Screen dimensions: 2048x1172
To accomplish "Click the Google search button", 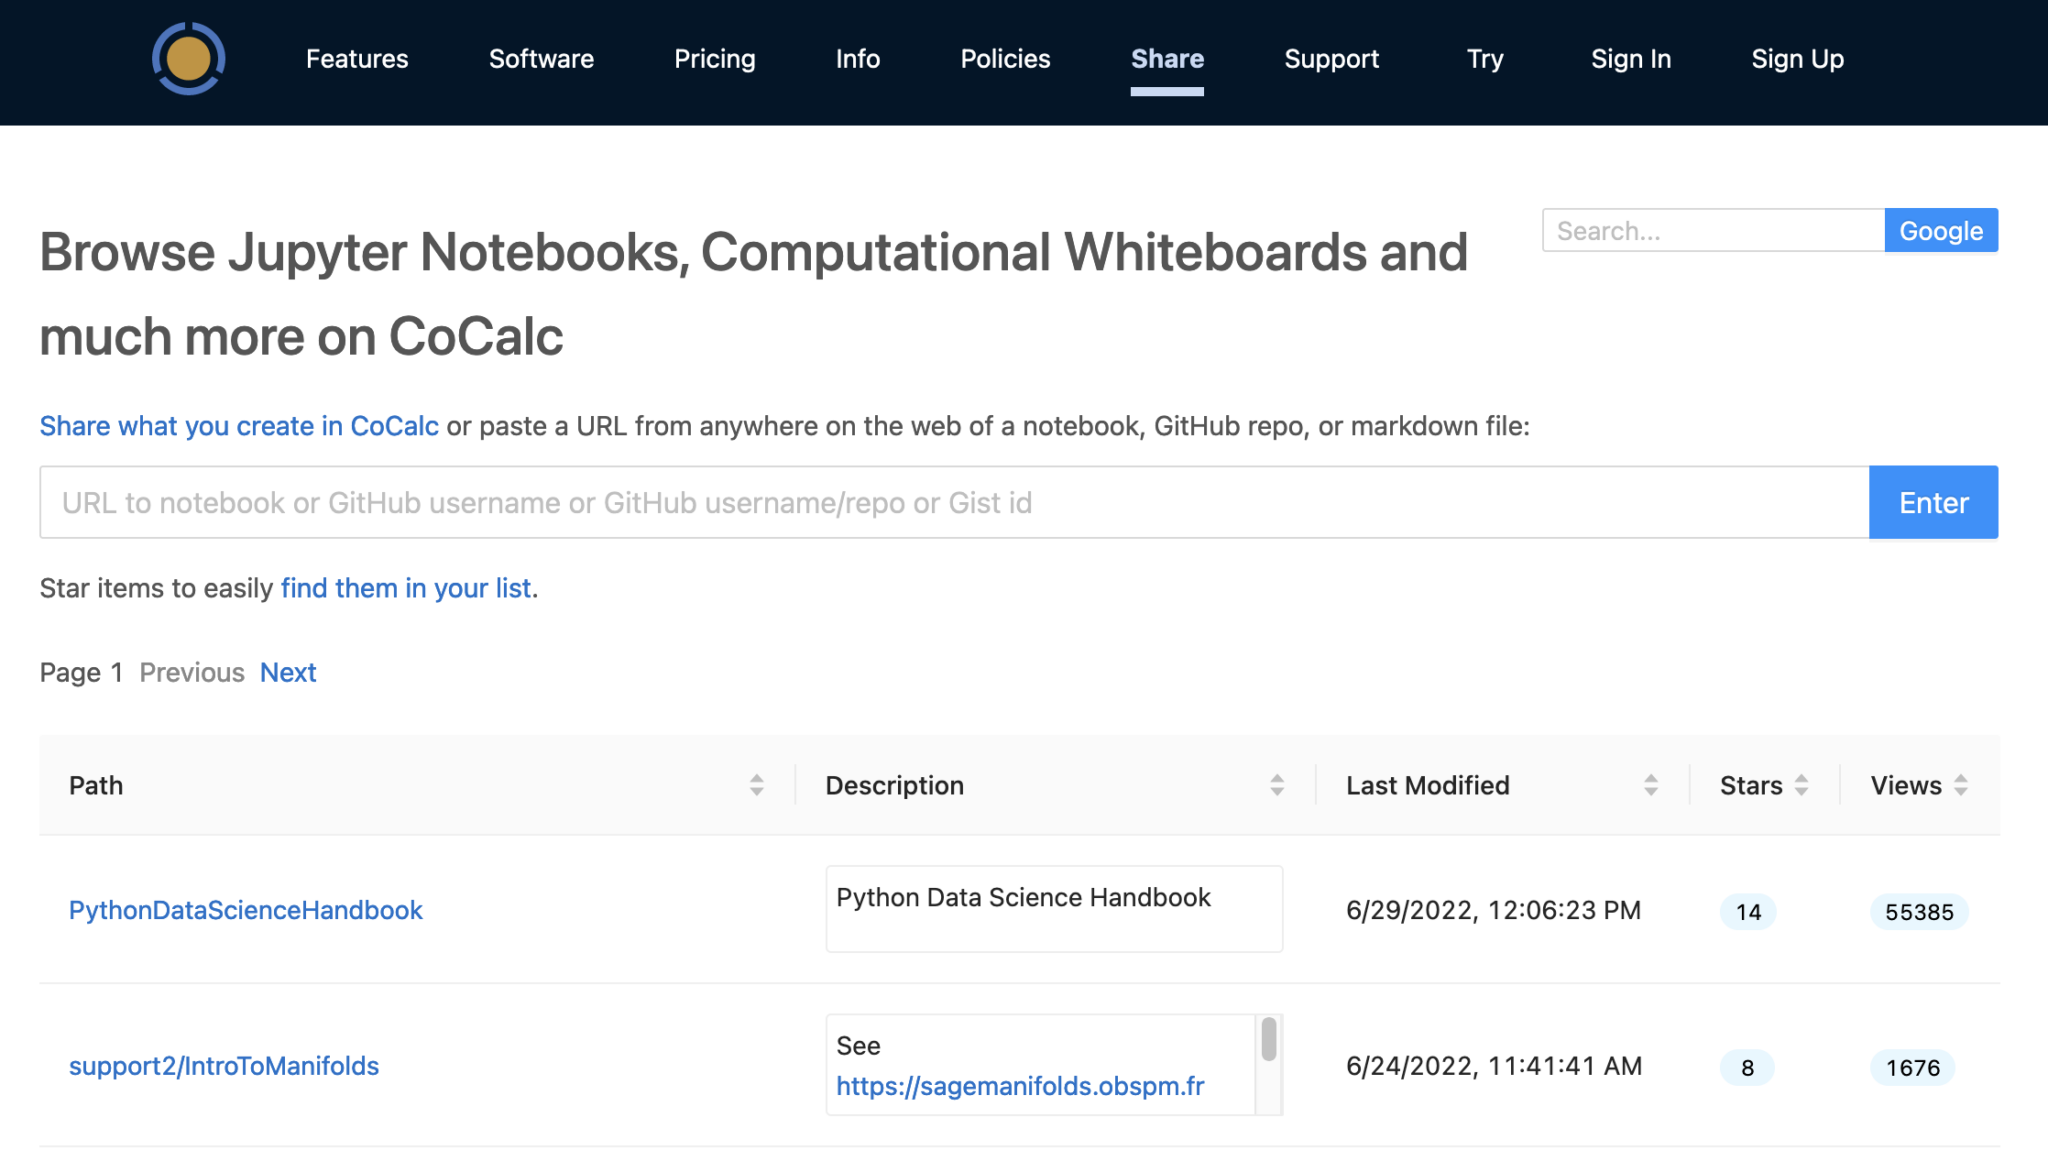I will point(1940,230).
